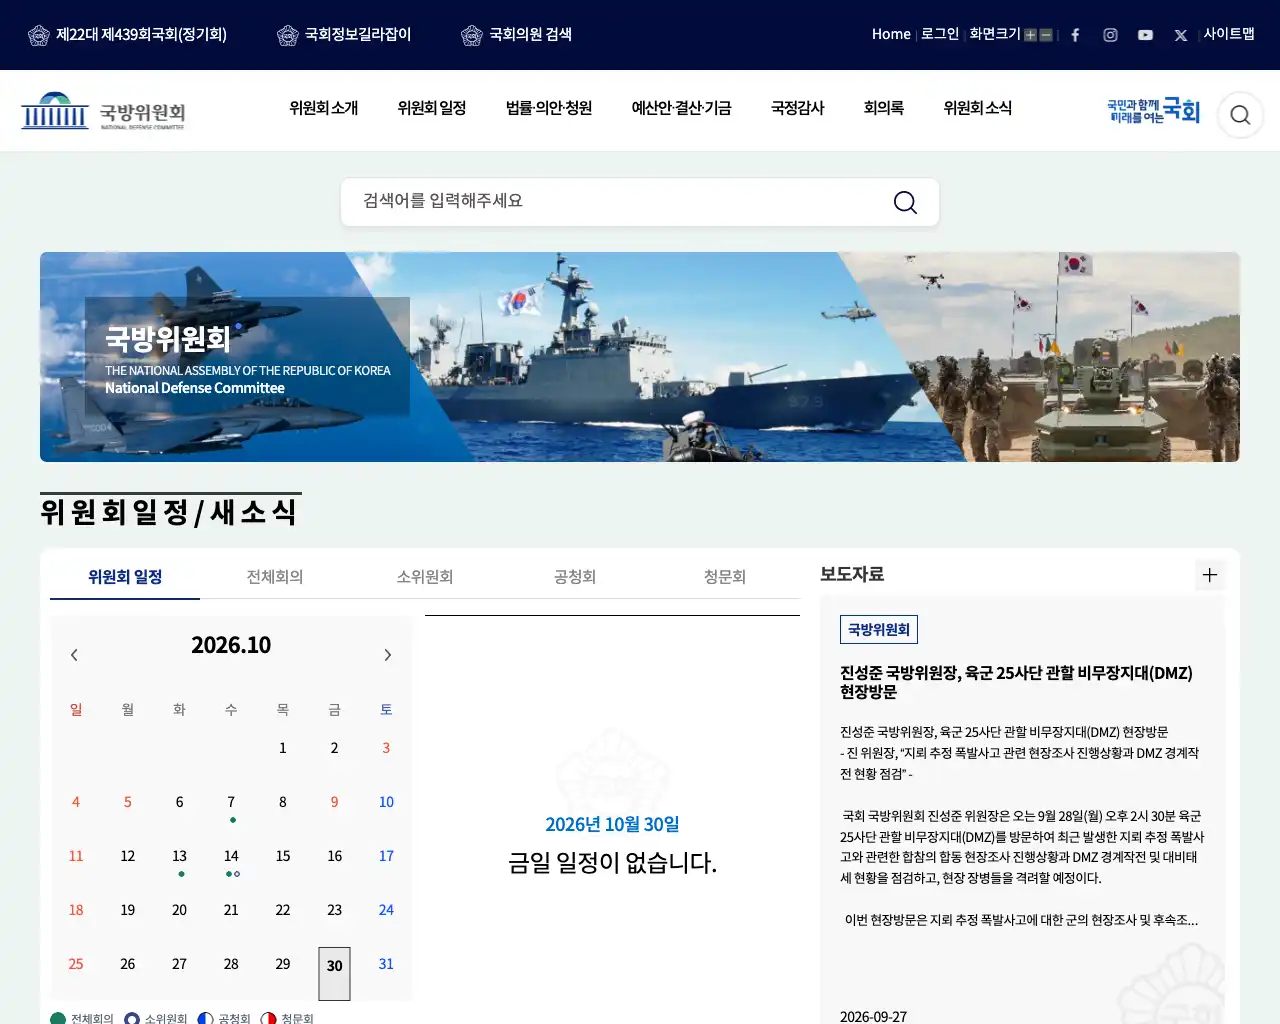Switch to the 소위원회 tab

425,577
